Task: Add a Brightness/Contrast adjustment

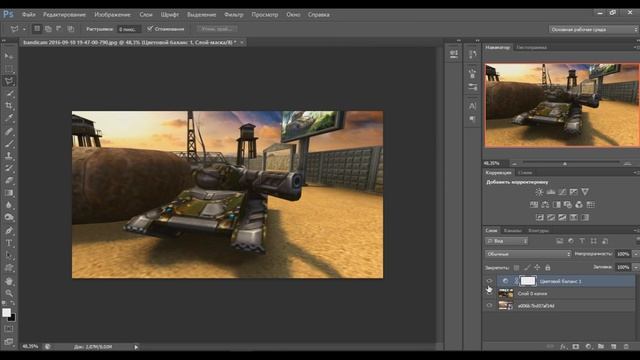Action: 539,192
